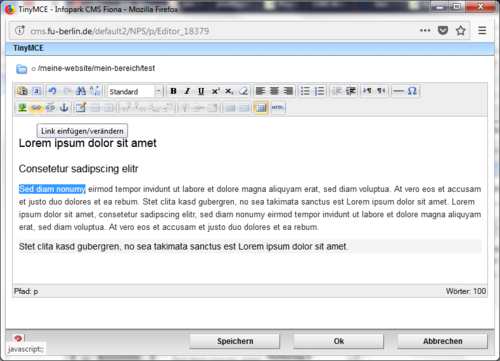Image resolution: width=500 pixels, height=361 pixels.
Task: Center align the text
Action: click(274, 91)
